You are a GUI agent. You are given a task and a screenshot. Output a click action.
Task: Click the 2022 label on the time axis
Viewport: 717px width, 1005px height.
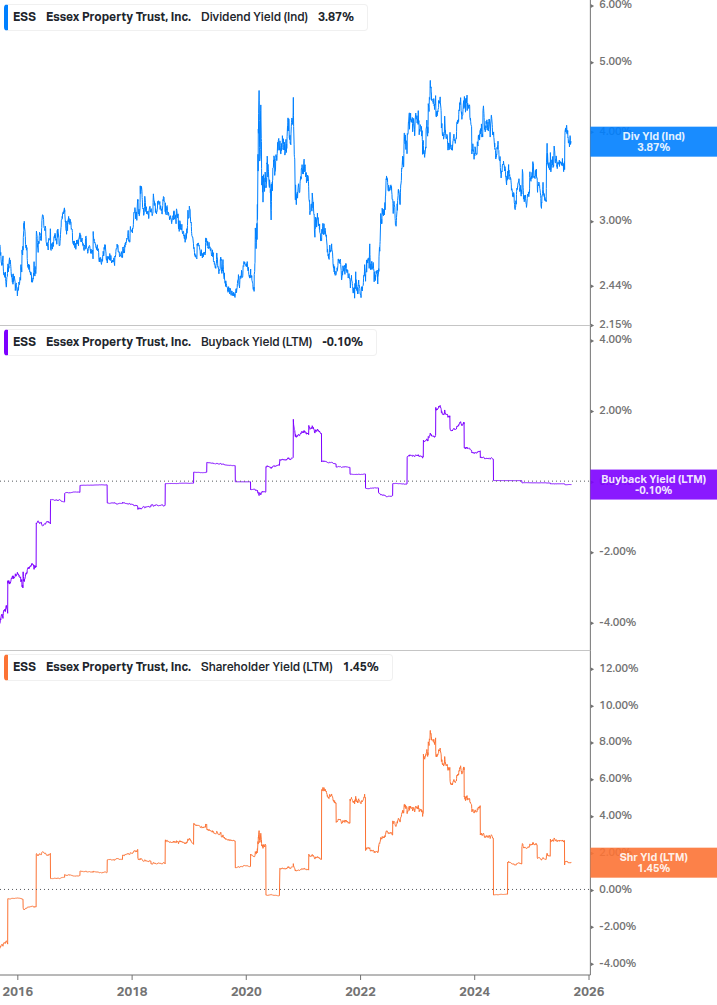(360, 992)
